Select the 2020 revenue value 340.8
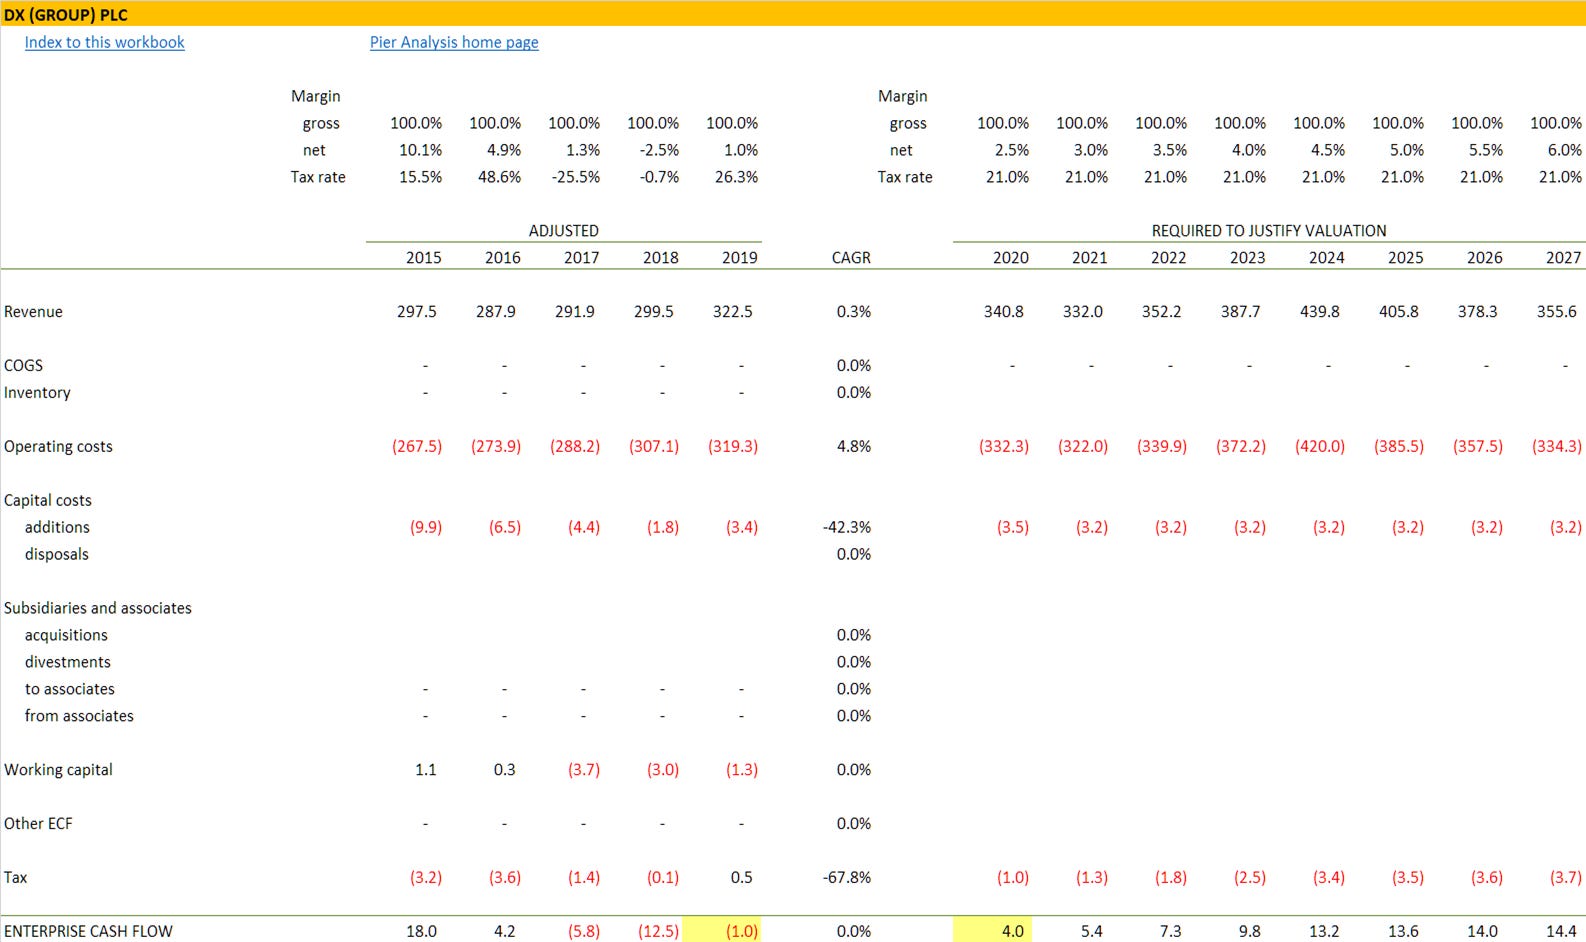Screen dimensions: 1586x942 pyautogui.click(x=1003, y=311)
